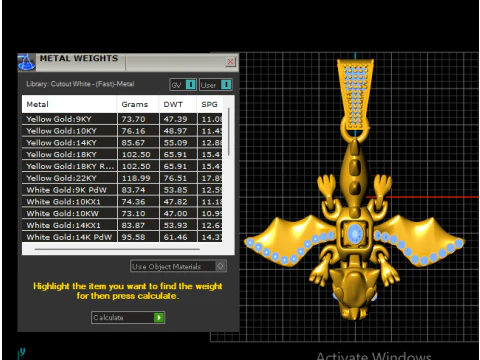The width and height of the screenshot is (480, 360).
Task: Click the 95.58 grams value
Action: tap(133, 237)
